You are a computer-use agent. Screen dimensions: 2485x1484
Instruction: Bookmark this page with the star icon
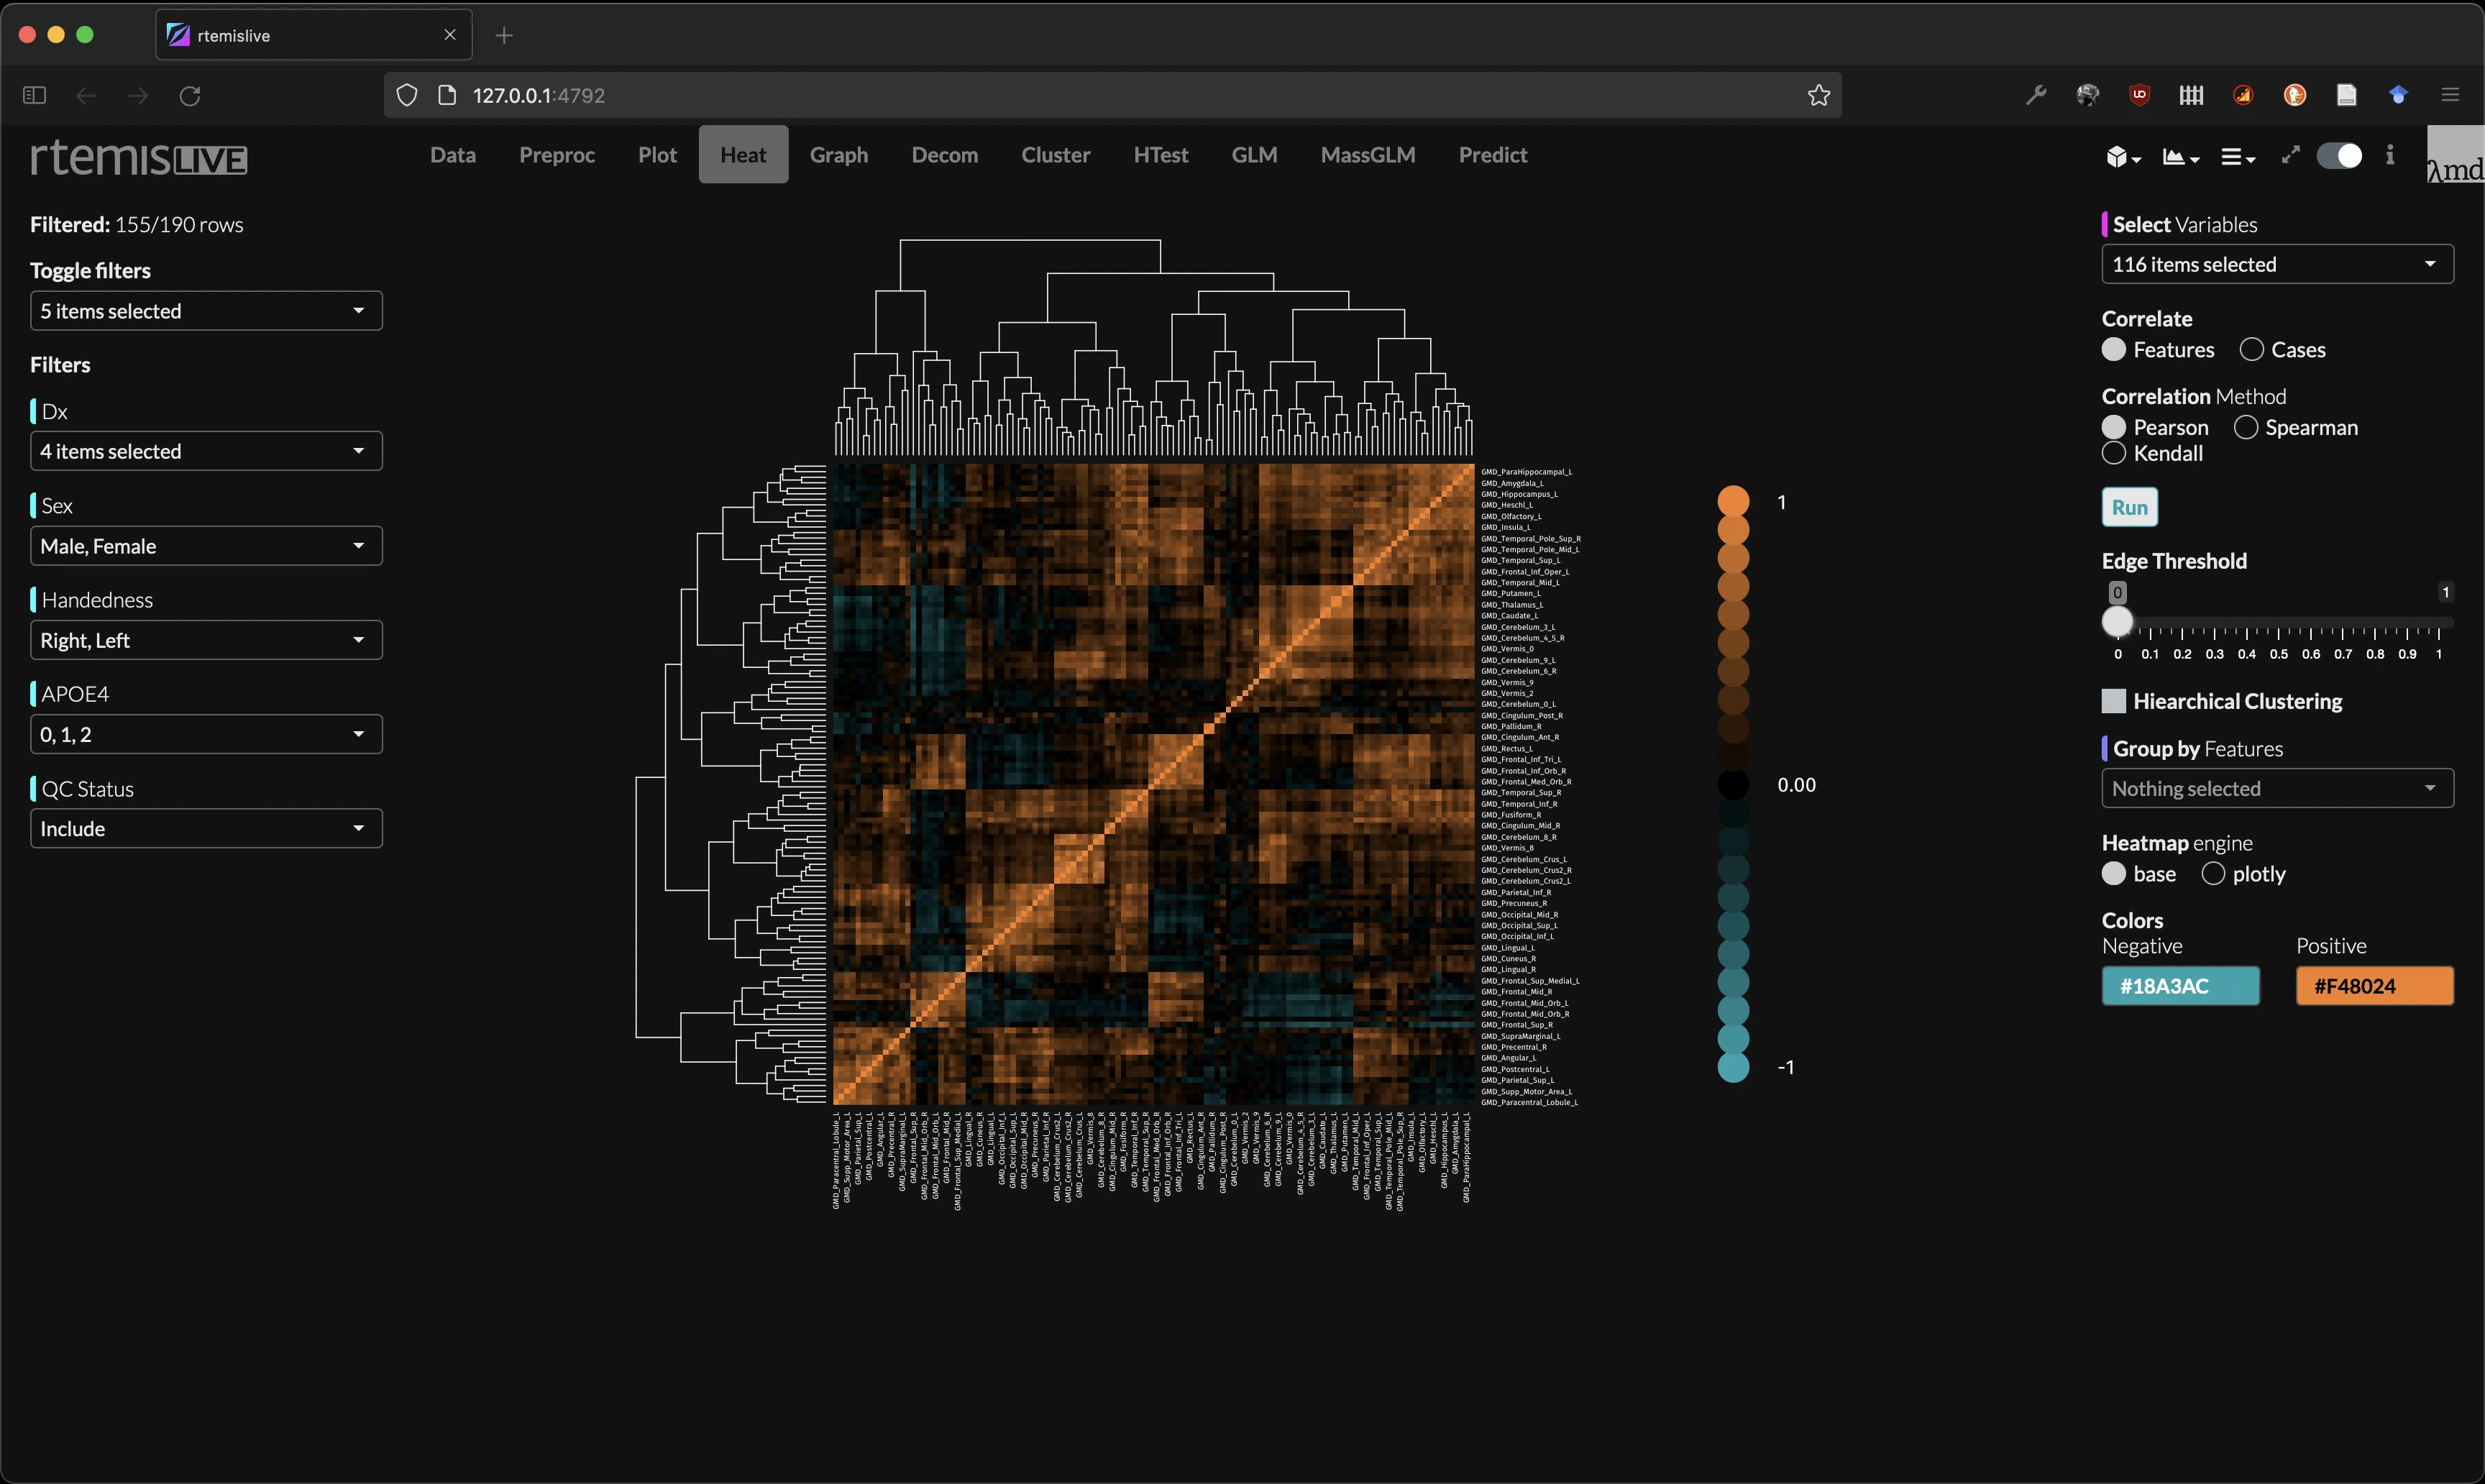pyautogui.click(x=1818, y=95)
